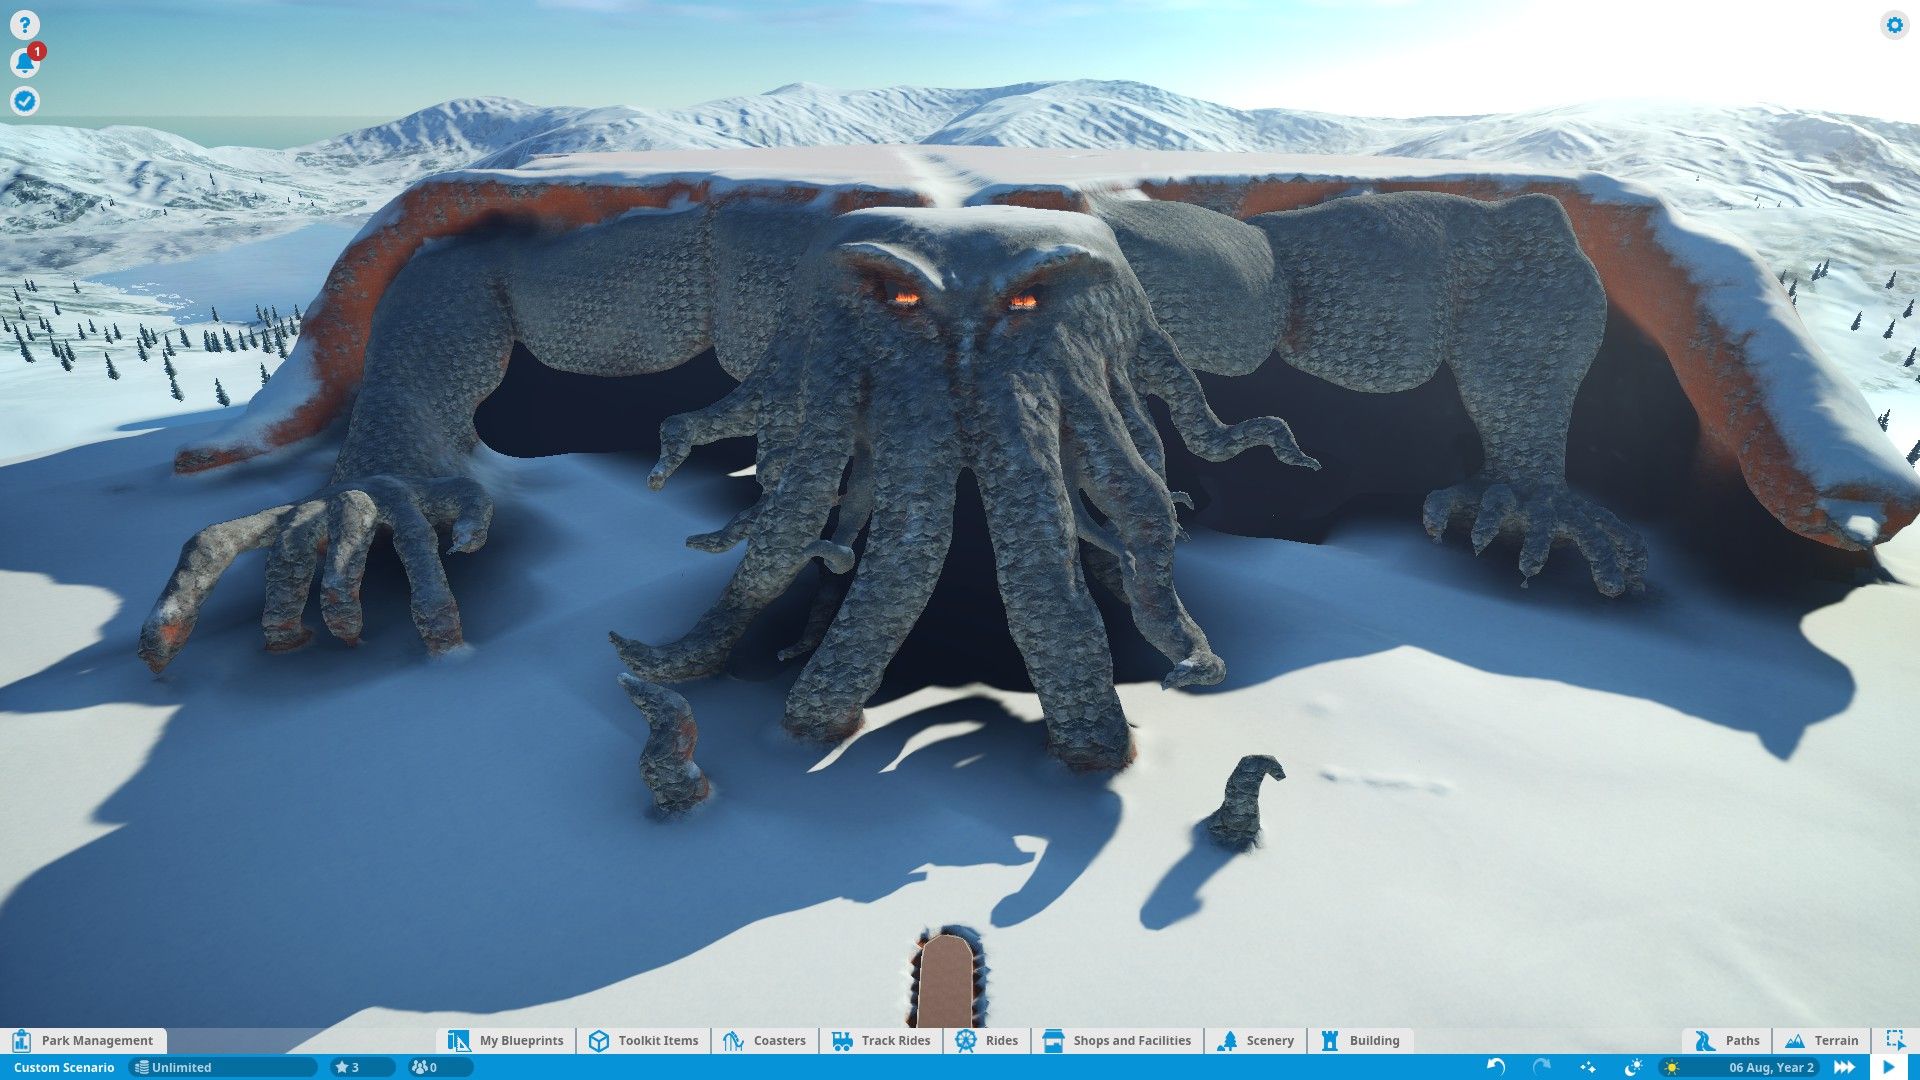Open the Terrain editing tool
The image size is (1920, 1080).
(x=1823, y=1040)
